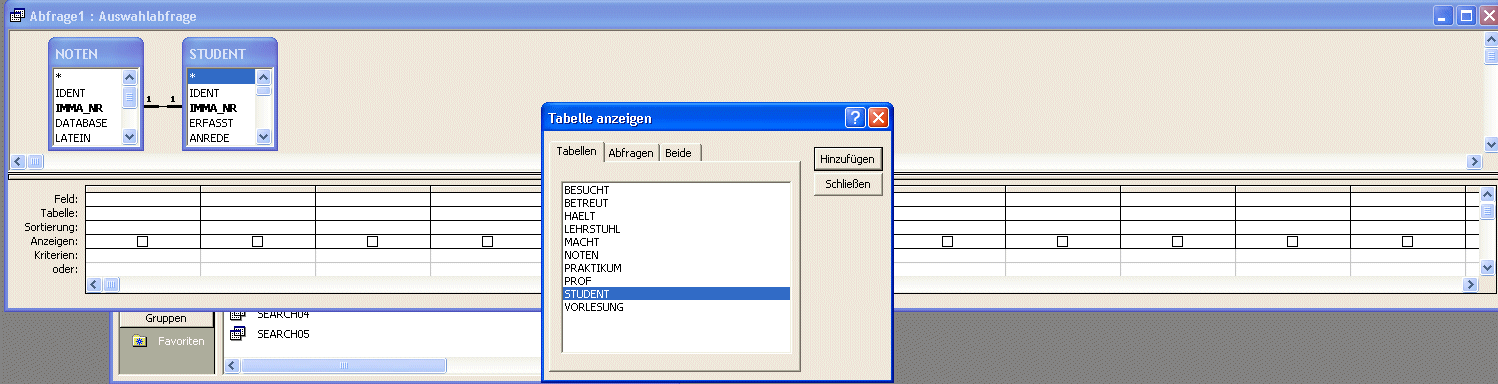The width and height of the screenshot is (1498, 384).
Task: Click NOTEN field list scroll-down arrow
Action: pos(130,137)
